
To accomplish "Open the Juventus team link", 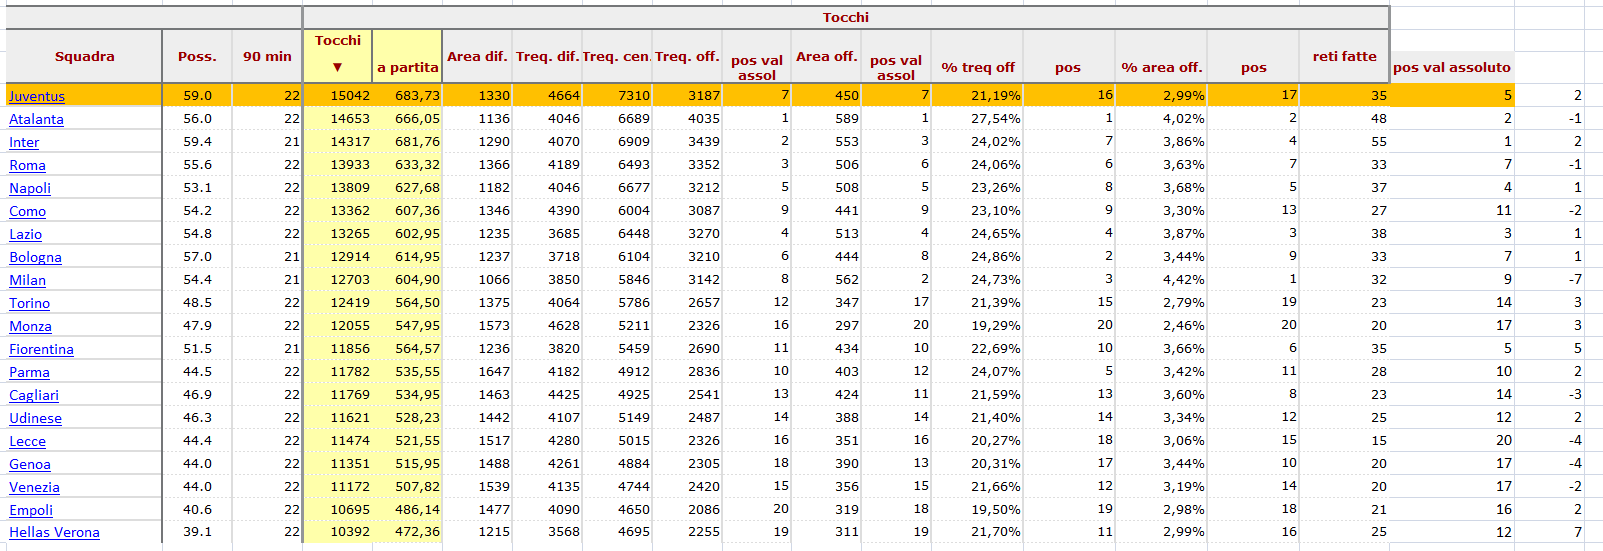I will click(37, 96).
